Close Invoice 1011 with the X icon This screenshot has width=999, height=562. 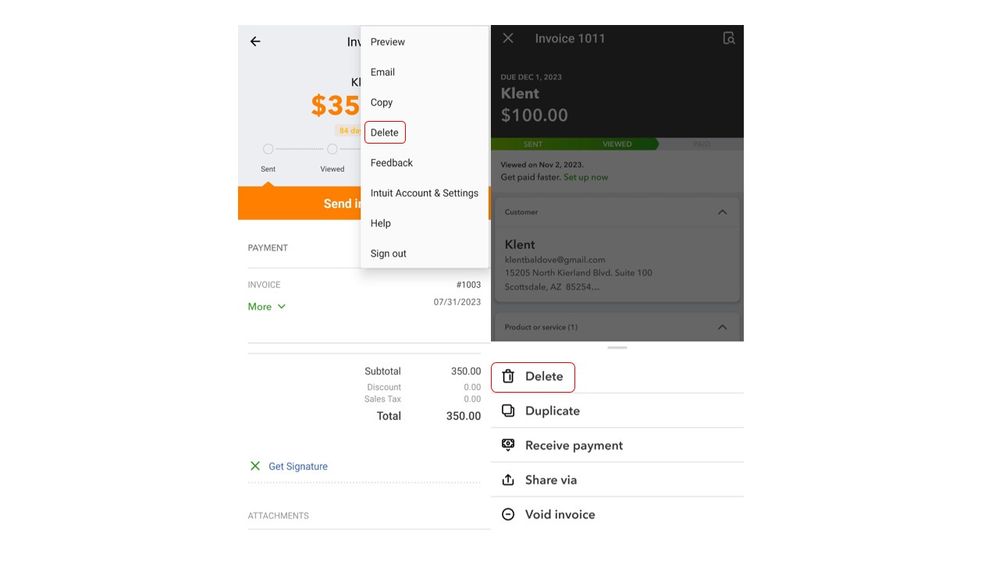click(x=508, y=38)
